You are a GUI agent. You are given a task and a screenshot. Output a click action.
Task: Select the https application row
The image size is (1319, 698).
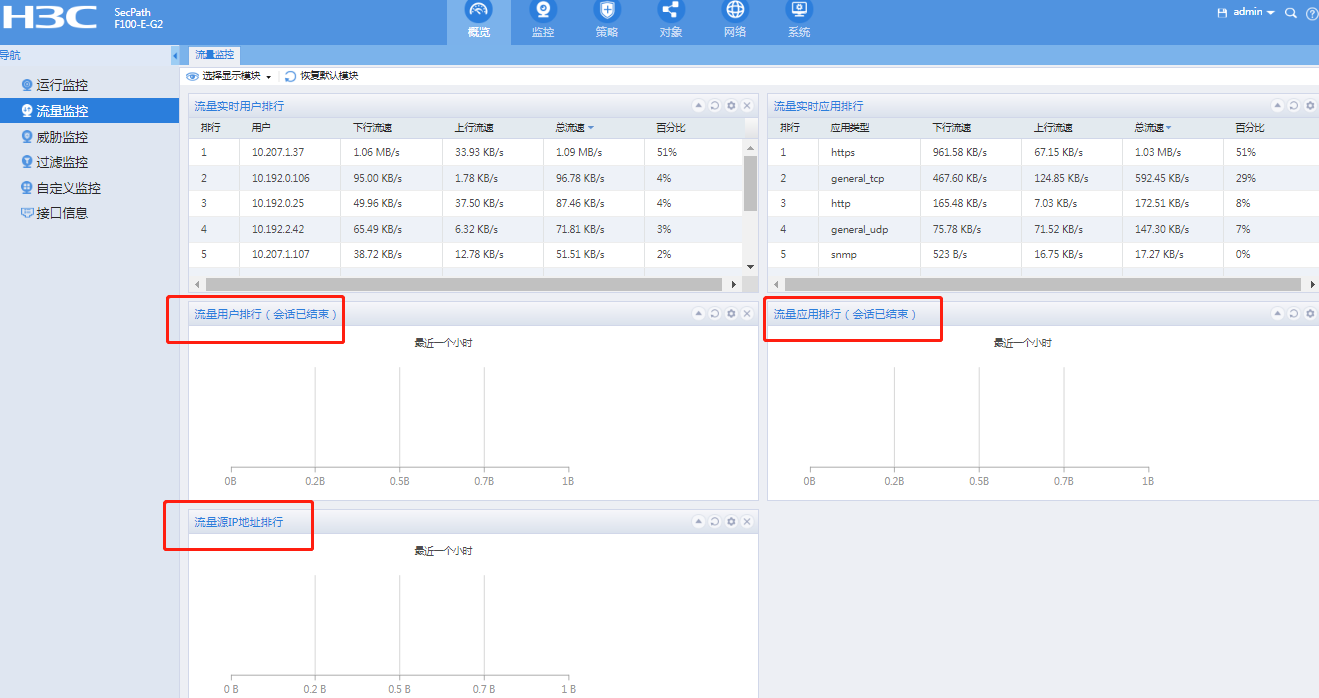(x=1043, y=152)
